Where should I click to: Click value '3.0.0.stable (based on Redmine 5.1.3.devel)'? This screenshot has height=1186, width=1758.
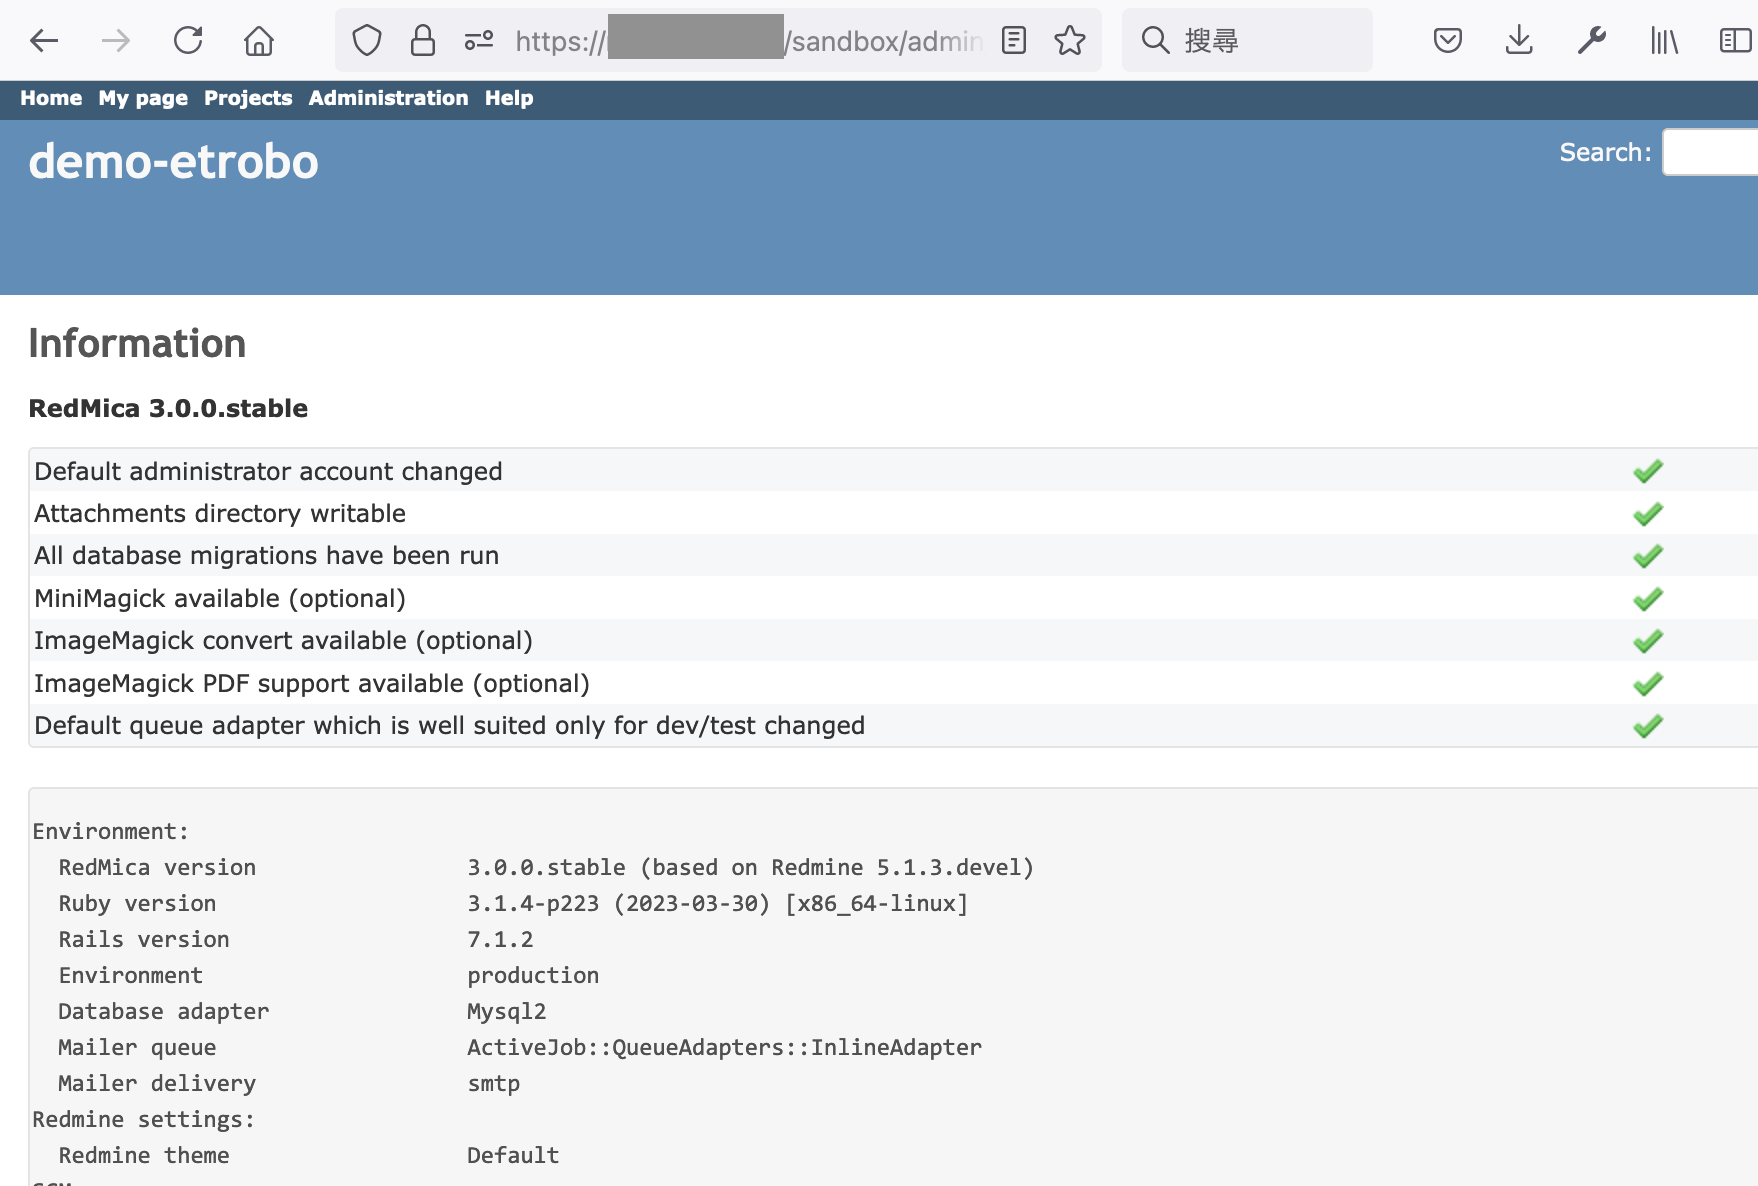click(750, 867)
